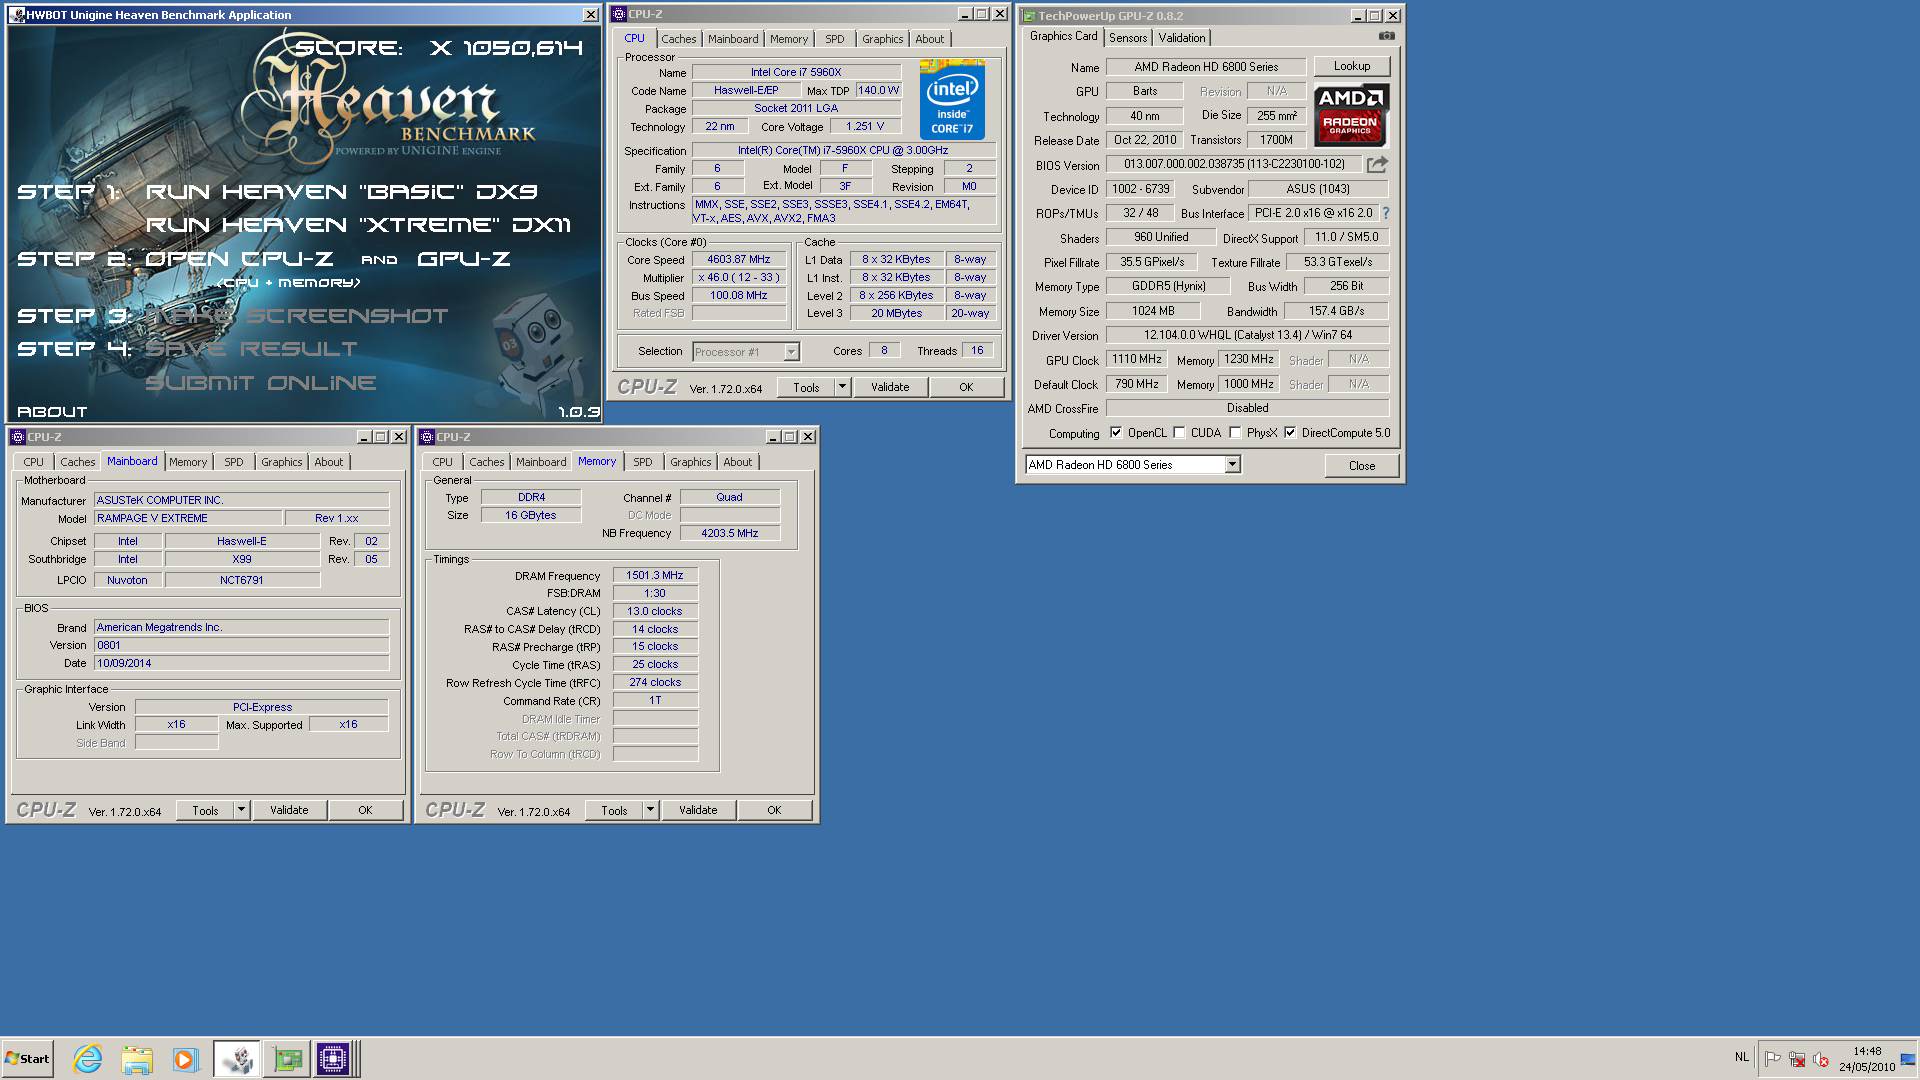Click the DRAM Frequency 1501.3 MHz field
Image resolution: width=1920 pixels, height=1080 pixels.
pyautogui.click(x=655, y=576)
